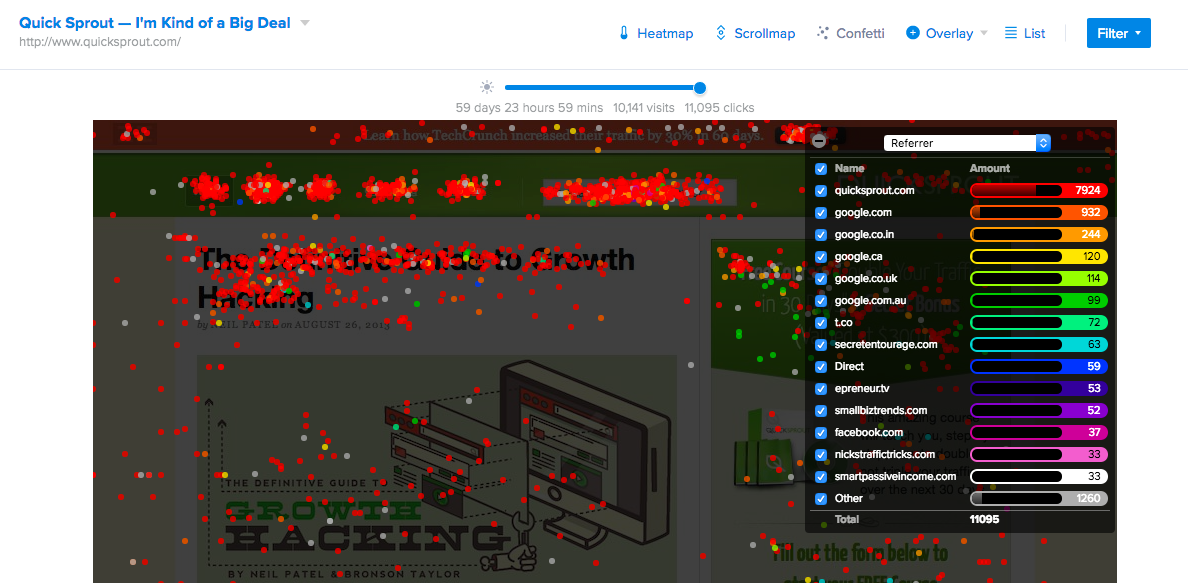Screen dimensions: 1188x583
Task: Click the TechCrunch traffic banner text
Action: pyautogui.click(x=563, y=136)
